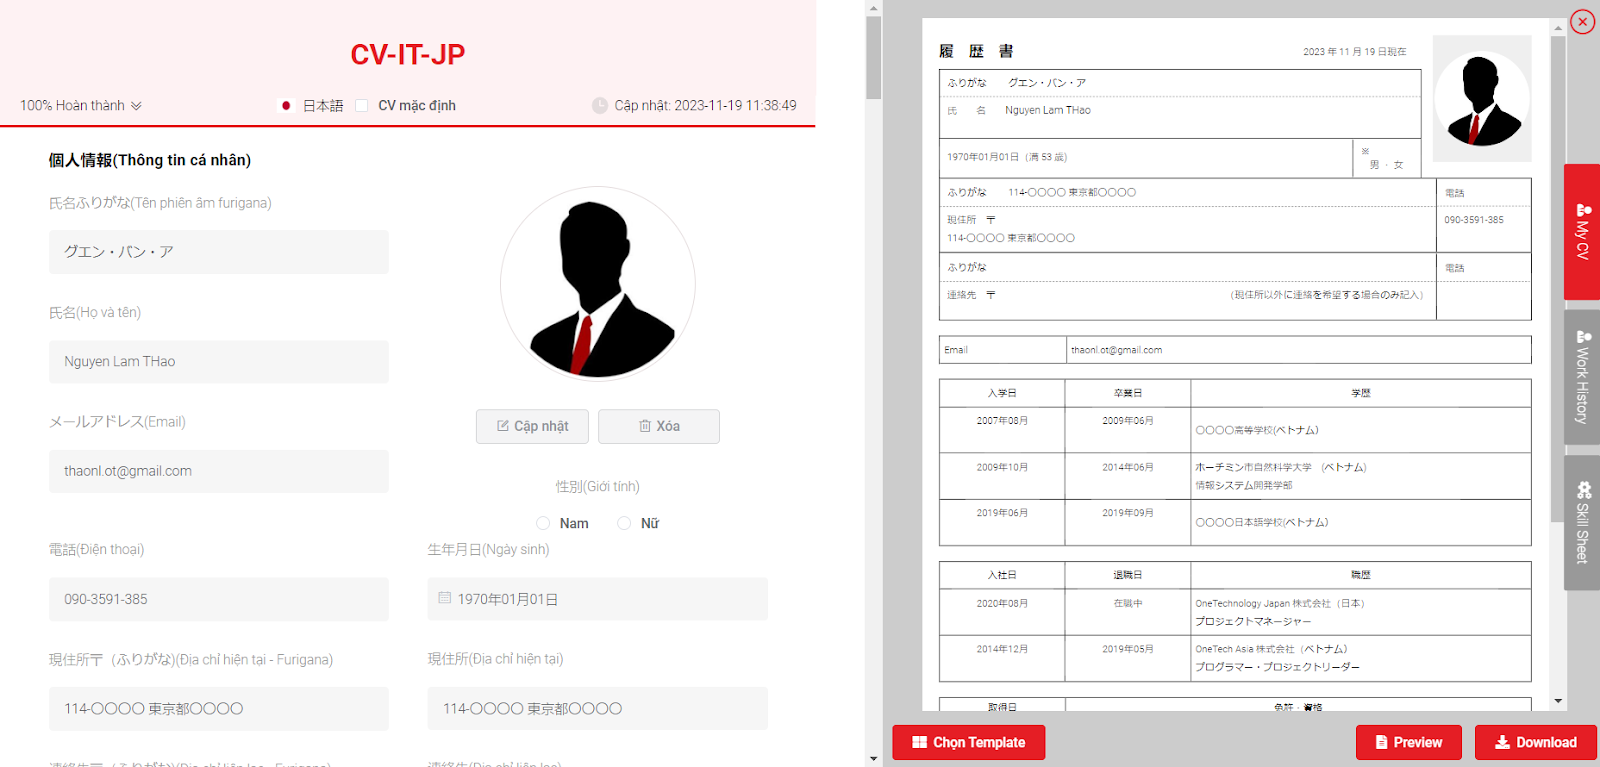Open the birthdate field 1970年01月01日
1600x767 pixels.
click(598, 599)
